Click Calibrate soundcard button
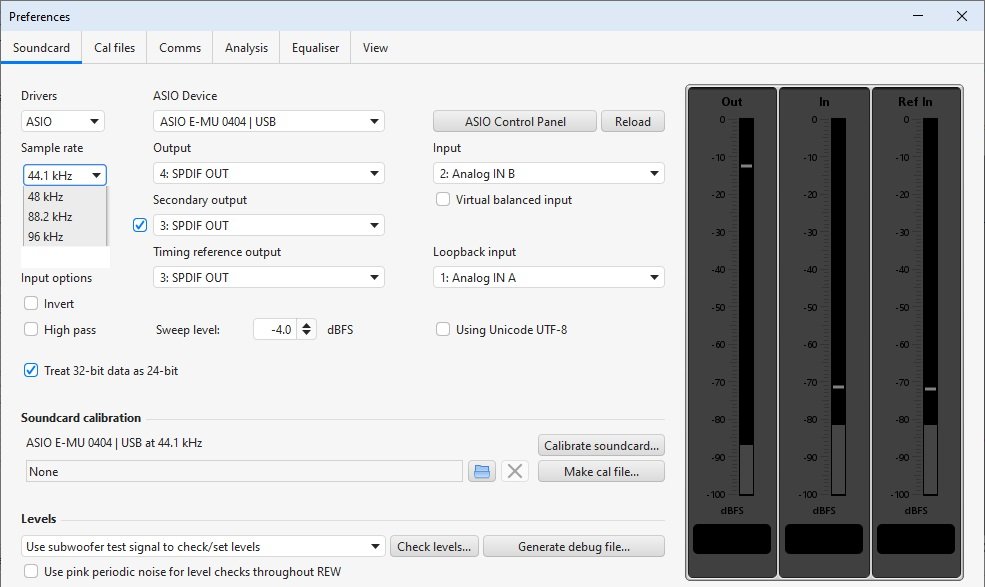Screen dimensions: 985x587 click(x=601, y=445)
